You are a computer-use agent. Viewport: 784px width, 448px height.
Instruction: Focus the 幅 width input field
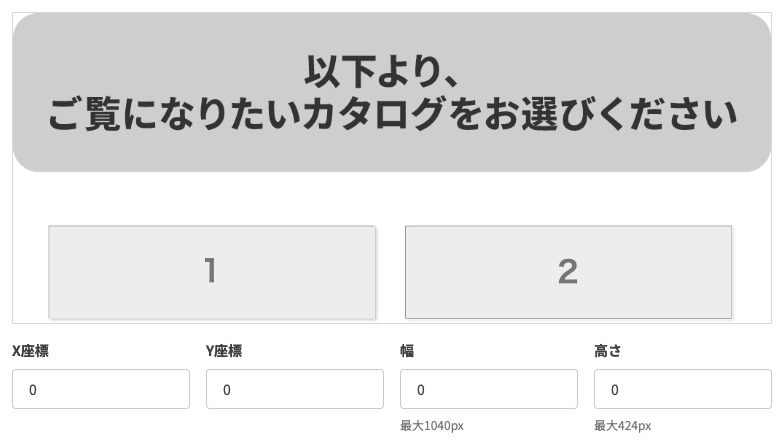coord(489,389)
